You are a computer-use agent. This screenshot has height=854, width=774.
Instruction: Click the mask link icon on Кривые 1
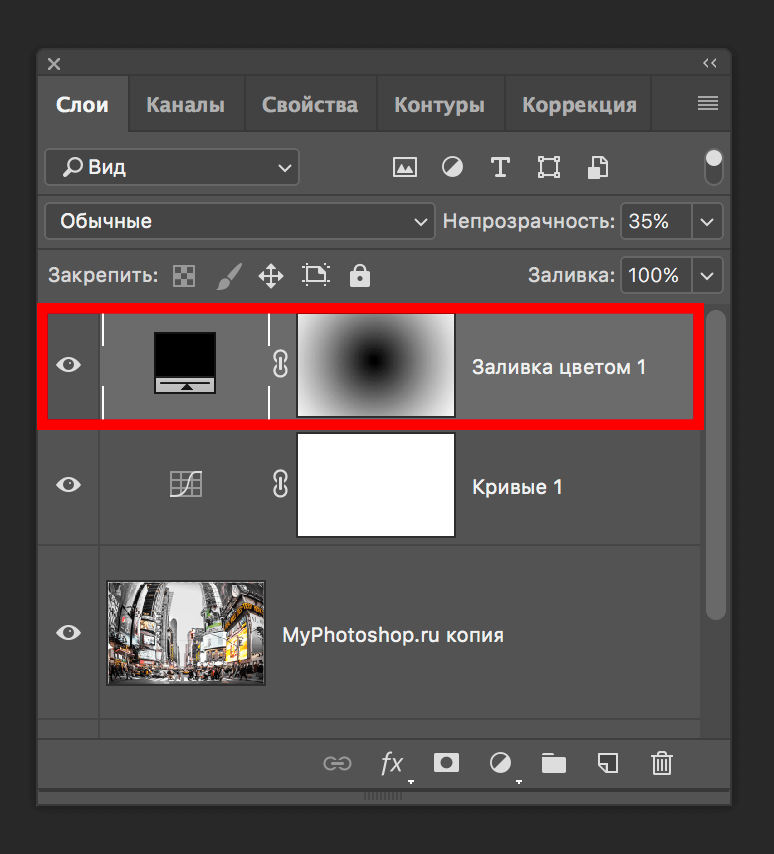click(x=280, y=484)
